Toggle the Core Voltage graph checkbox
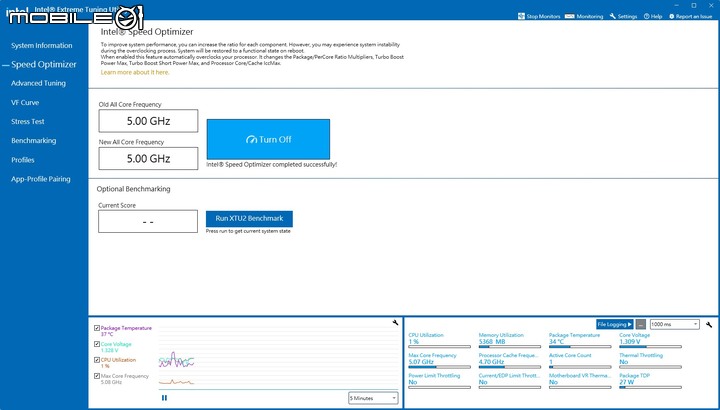Image resolution: width=720 pixels, height=410 pixels. point(97,344)
